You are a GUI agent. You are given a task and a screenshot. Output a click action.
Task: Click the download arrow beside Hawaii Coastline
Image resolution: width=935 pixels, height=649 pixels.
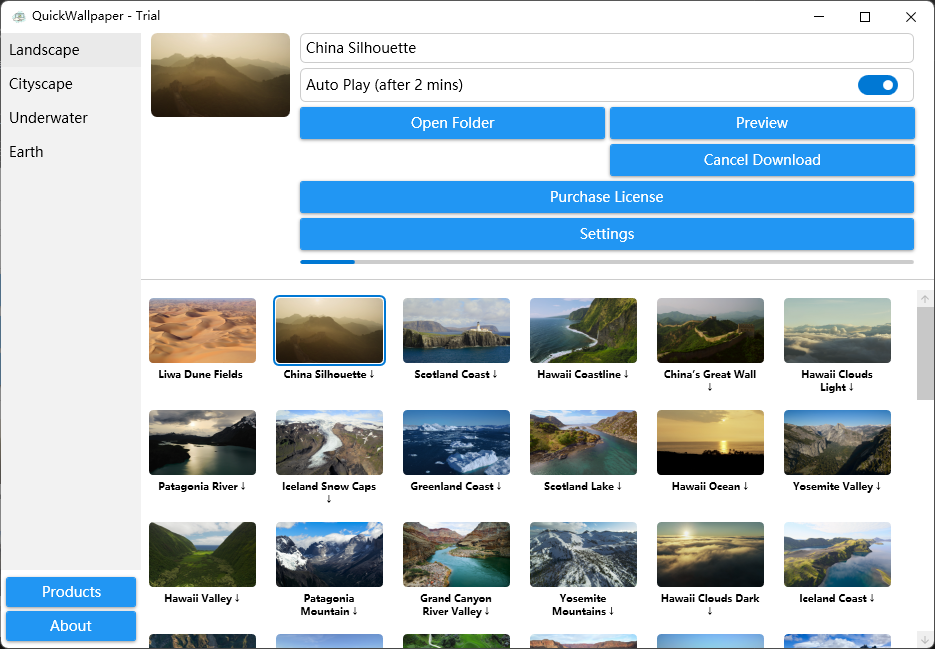click(x=627, y=374)
